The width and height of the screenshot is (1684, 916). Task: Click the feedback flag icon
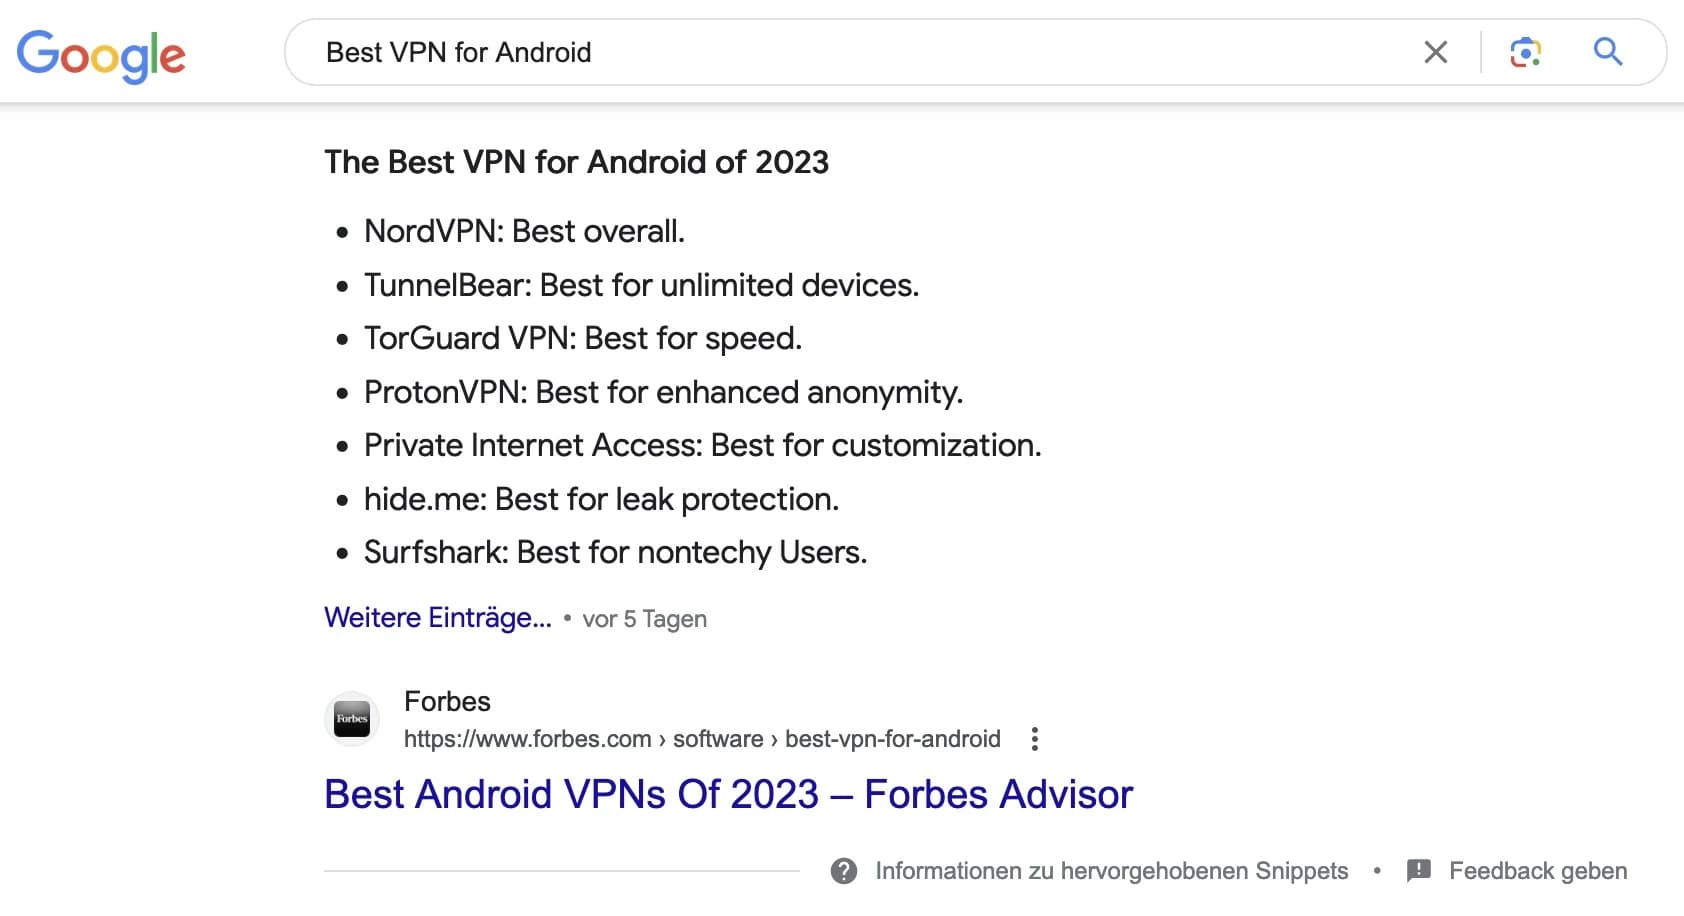pos(1418,871)
